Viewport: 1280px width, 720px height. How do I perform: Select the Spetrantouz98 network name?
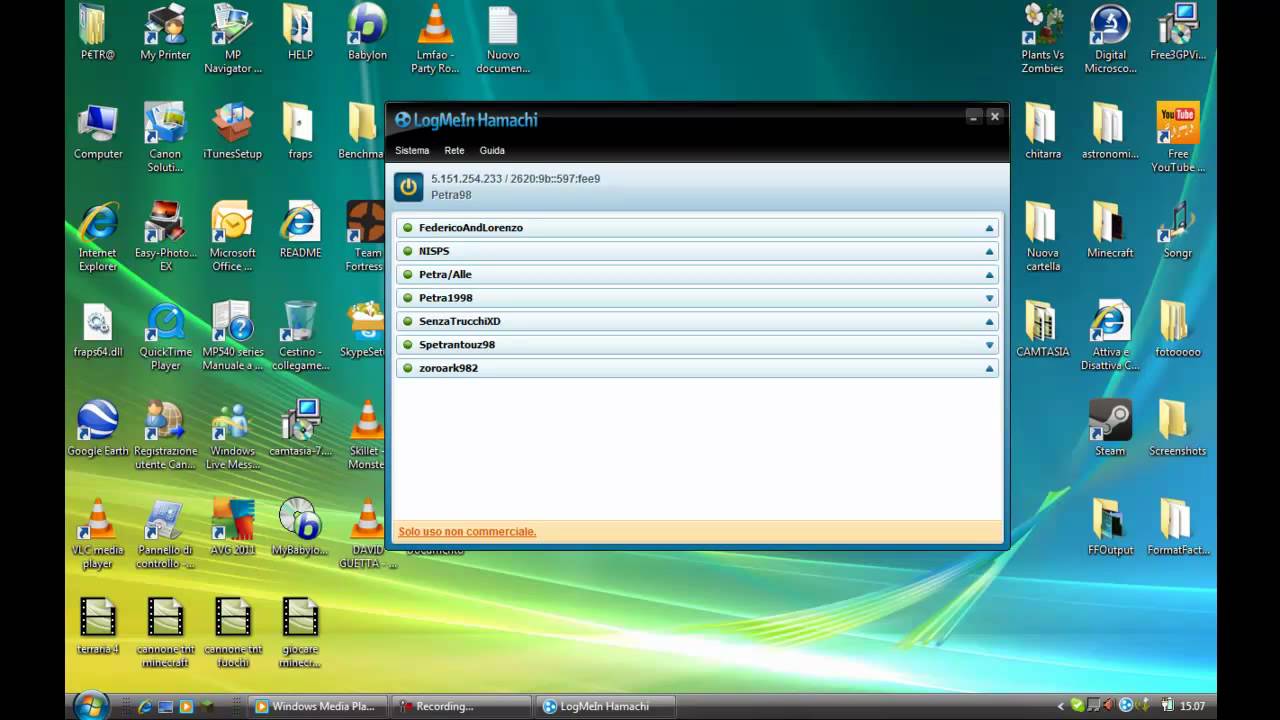pyautogui.click(x=456, y=345)
